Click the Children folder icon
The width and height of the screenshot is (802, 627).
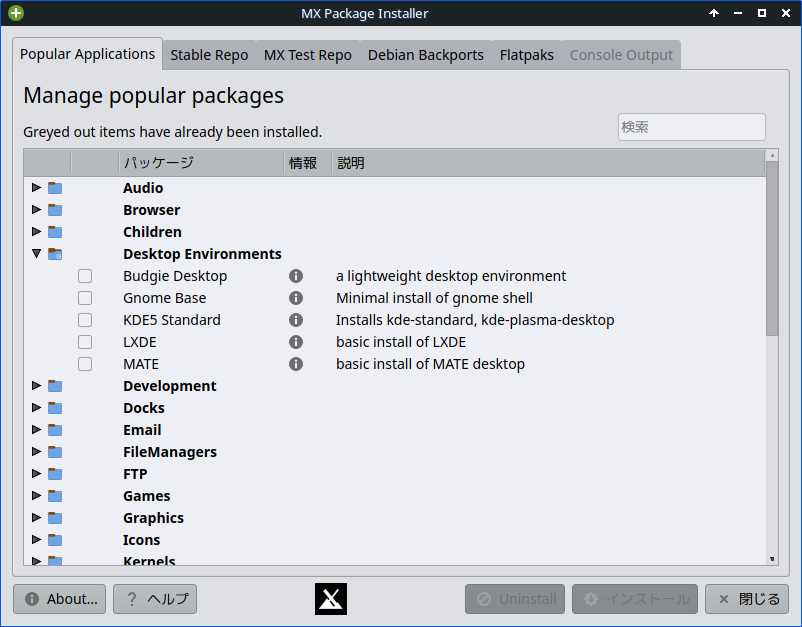click(55, 232)
